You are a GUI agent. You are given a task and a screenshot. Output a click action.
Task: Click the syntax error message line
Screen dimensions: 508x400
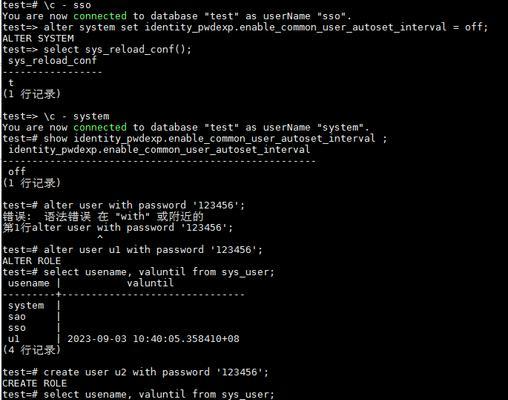103,216
